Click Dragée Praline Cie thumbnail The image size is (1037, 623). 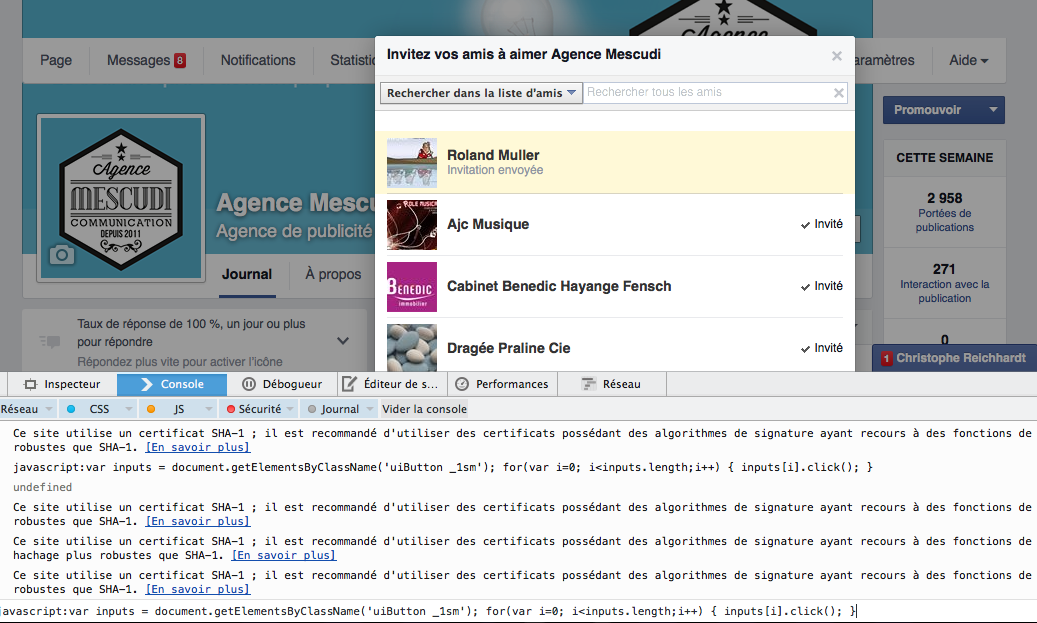(x=412, y=347)
